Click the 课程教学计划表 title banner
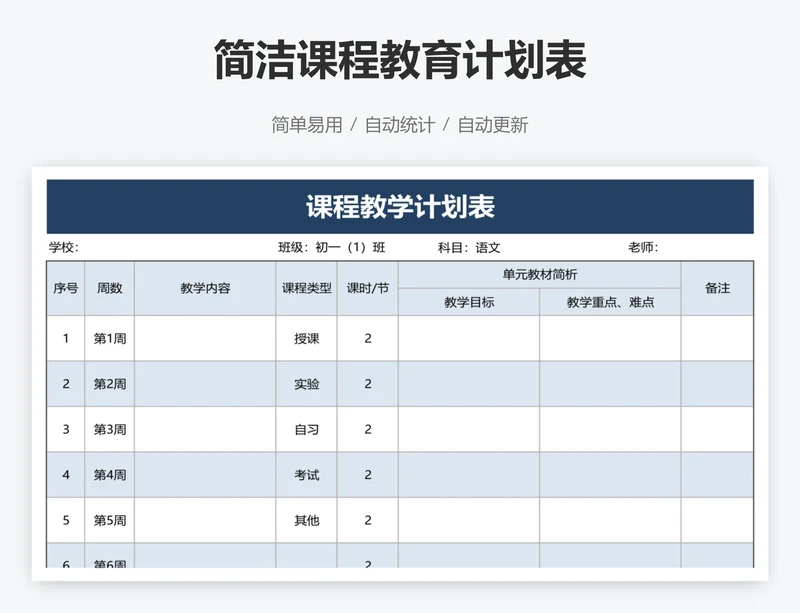Screen dimensions: 800x613 pyautogui.click(x=400, y=207)
